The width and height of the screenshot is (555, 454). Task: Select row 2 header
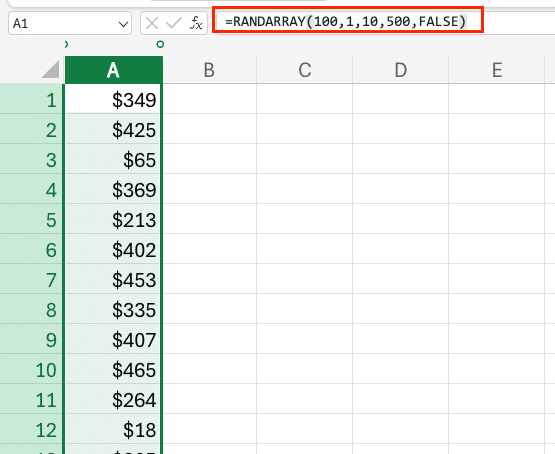tap(32, 129)
